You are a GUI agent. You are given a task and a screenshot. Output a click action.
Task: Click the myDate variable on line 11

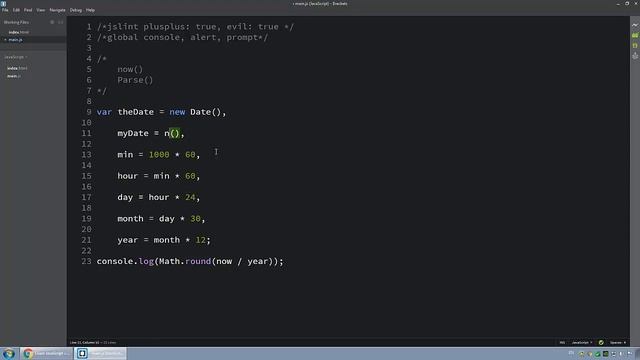[x=133, y=133]
